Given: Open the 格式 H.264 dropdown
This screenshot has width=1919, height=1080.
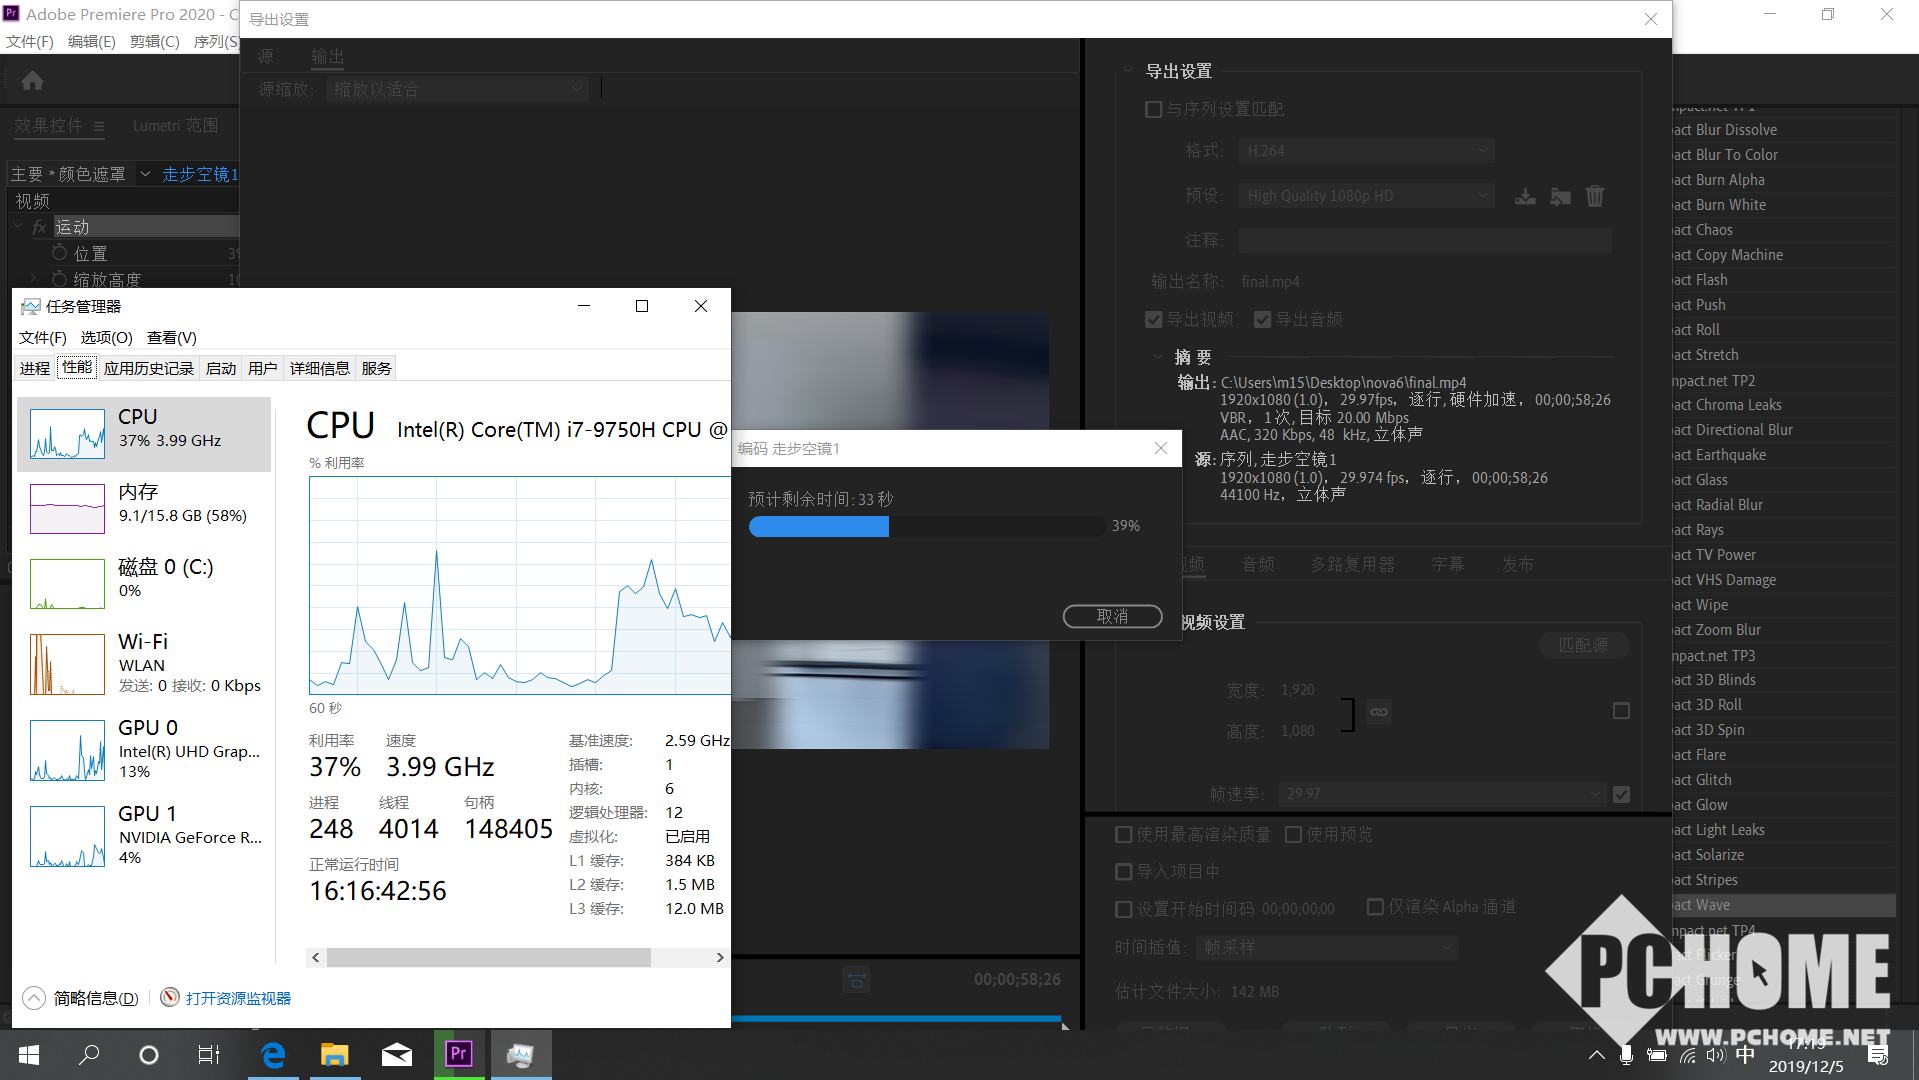Looking at the screenshot, I should point(1366,150).
